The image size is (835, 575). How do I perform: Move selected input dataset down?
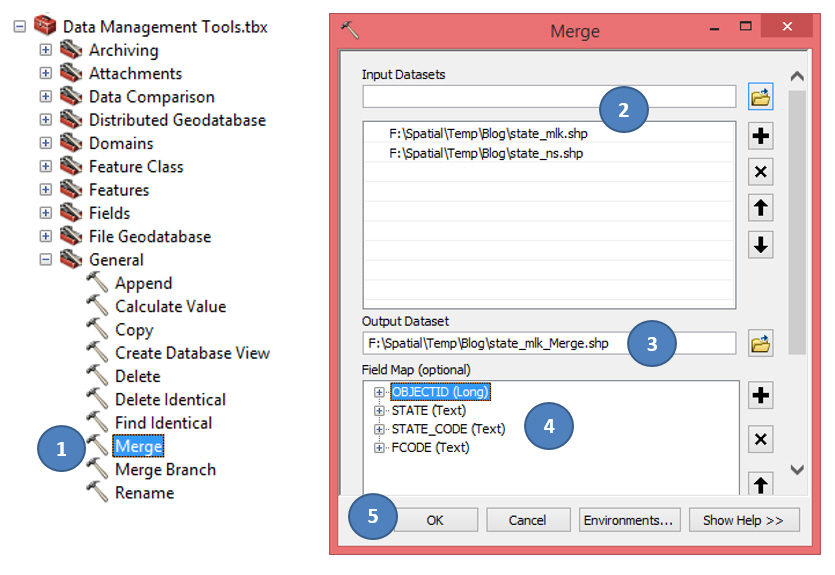761,244
